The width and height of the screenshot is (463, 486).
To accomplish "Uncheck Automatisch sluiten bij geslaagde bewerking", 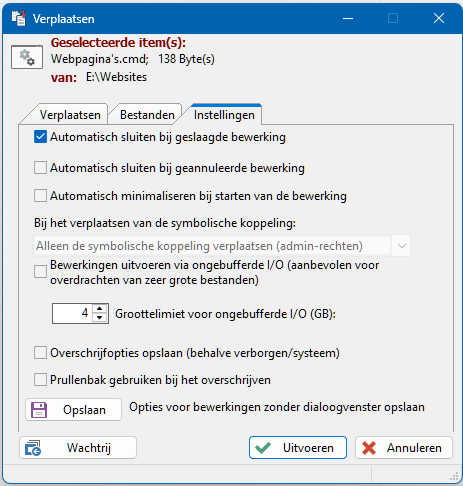I will point(40,137).
